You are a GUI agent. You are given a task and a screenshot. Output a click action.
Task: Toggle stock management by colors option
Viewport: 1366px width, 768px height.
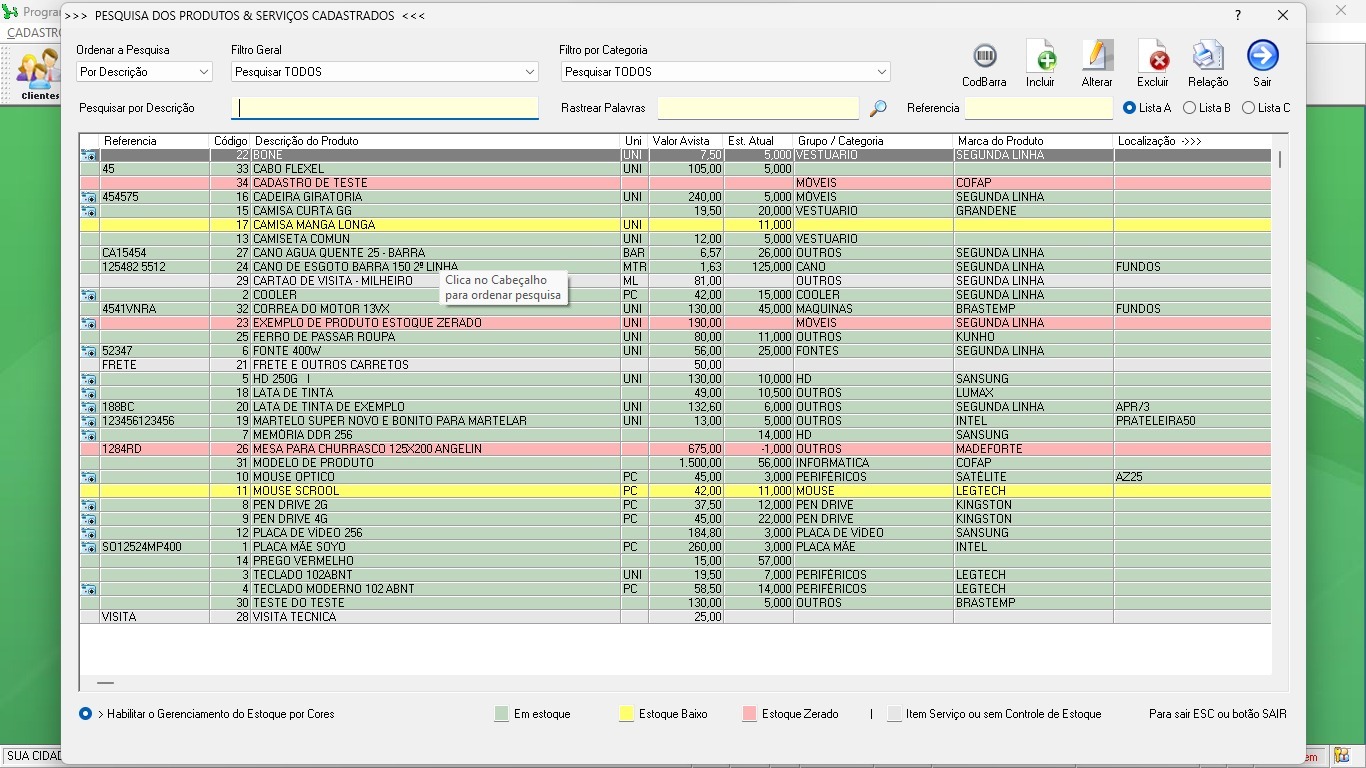pos(86,714)
